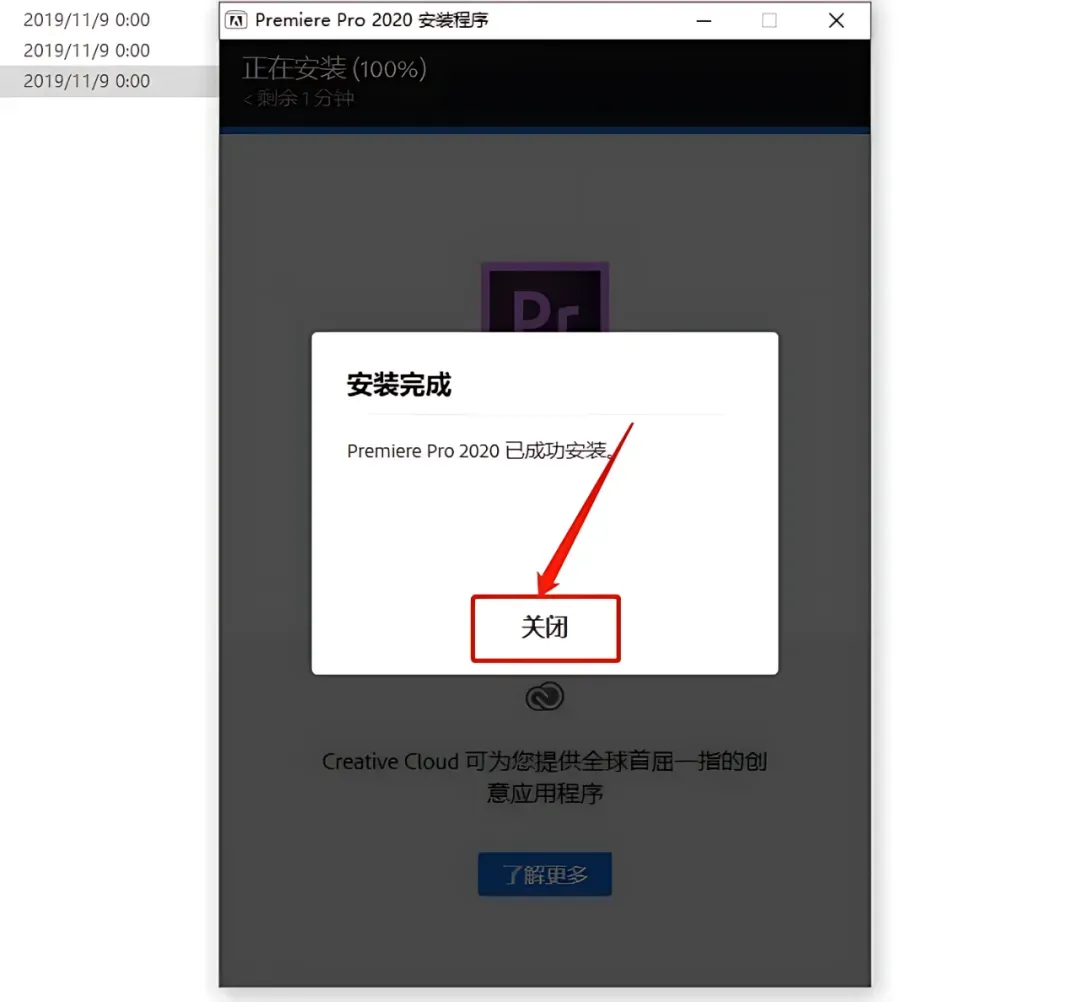Click the blue installation progress bar

pyautogui.click(x=545, y=130)
